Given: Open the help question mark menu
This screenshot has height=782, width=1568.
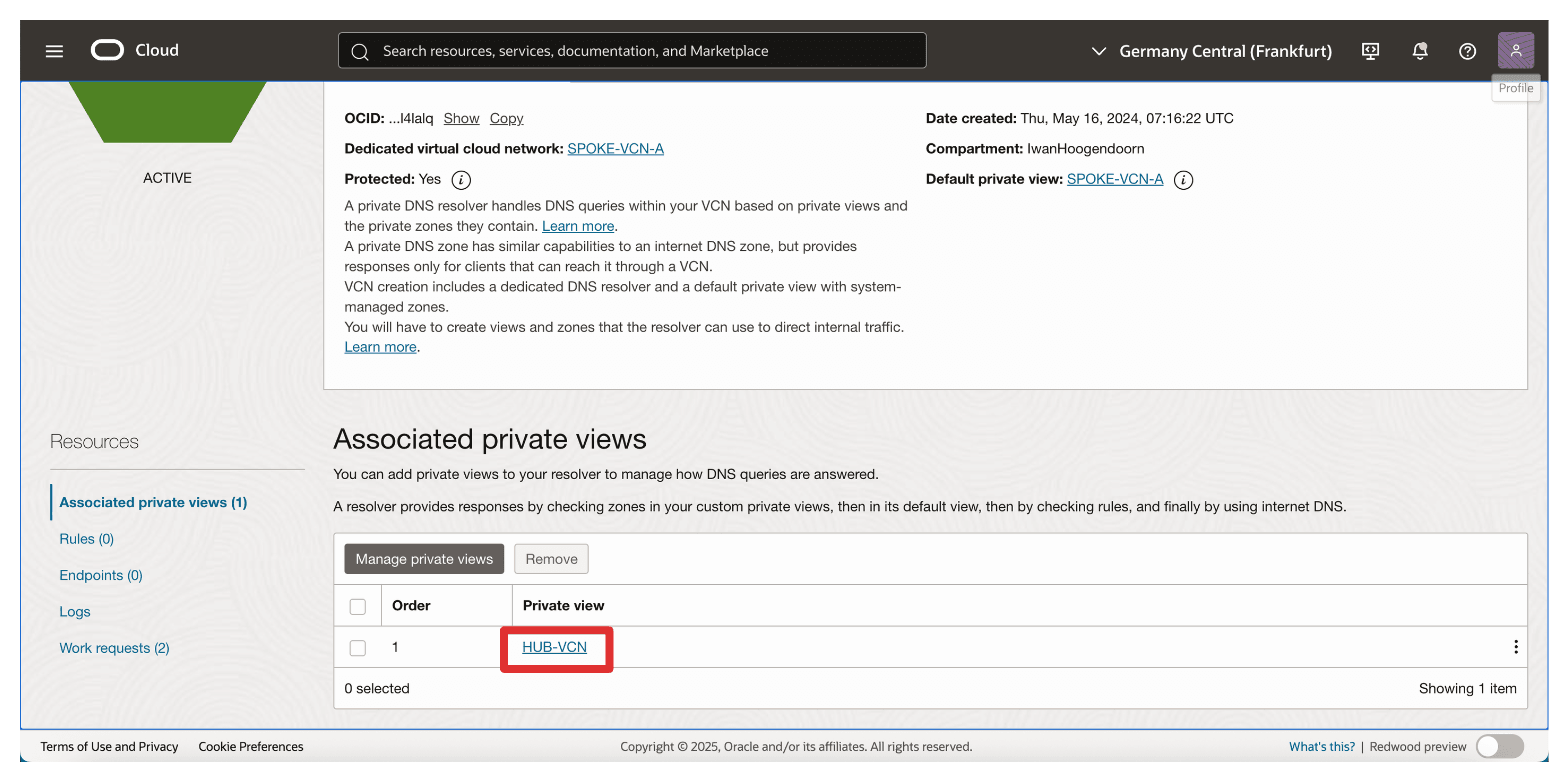Looking at the screenshot, I should (x=1468, y=51).
